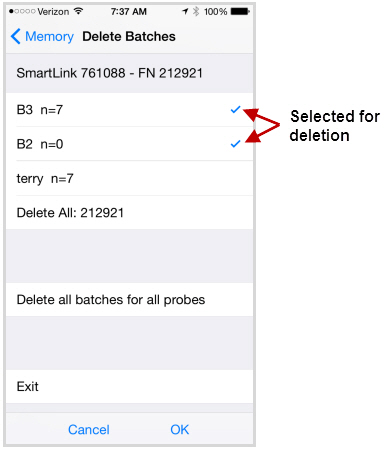The height and width of the screenshot is (452, 384).
Task: Go back to Memory screen
Action: [x=42, y=36]
